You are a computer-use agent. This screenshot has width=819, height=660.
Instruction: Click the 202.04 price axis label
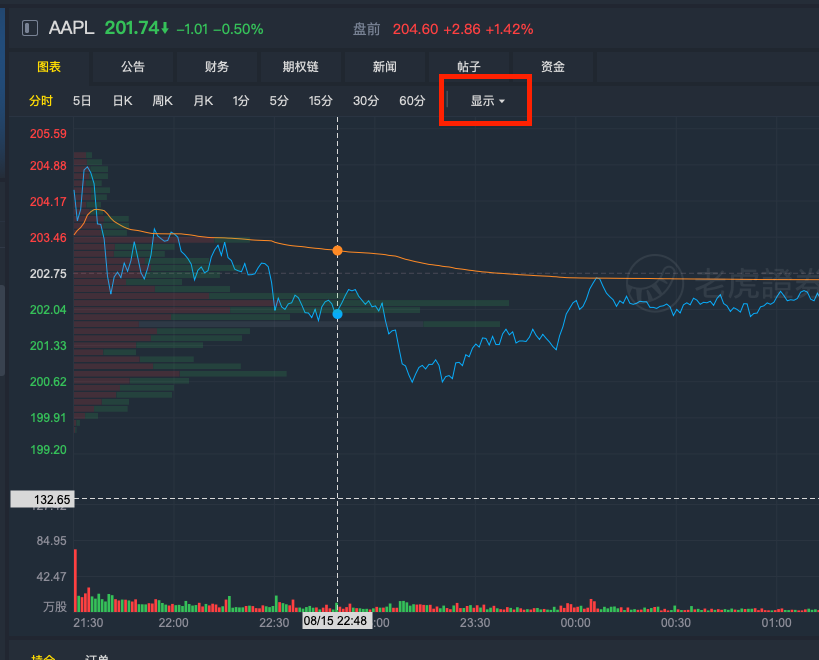click(x=48, y=310)
